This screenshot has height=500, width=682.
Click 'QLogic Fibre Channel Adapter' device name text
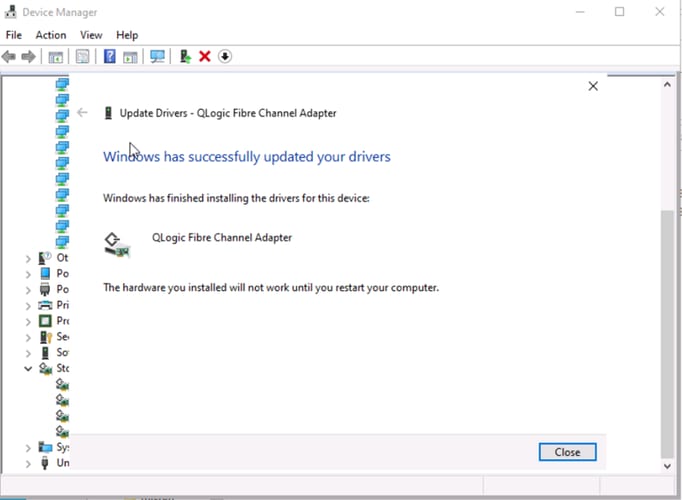[x=222, y=237]
